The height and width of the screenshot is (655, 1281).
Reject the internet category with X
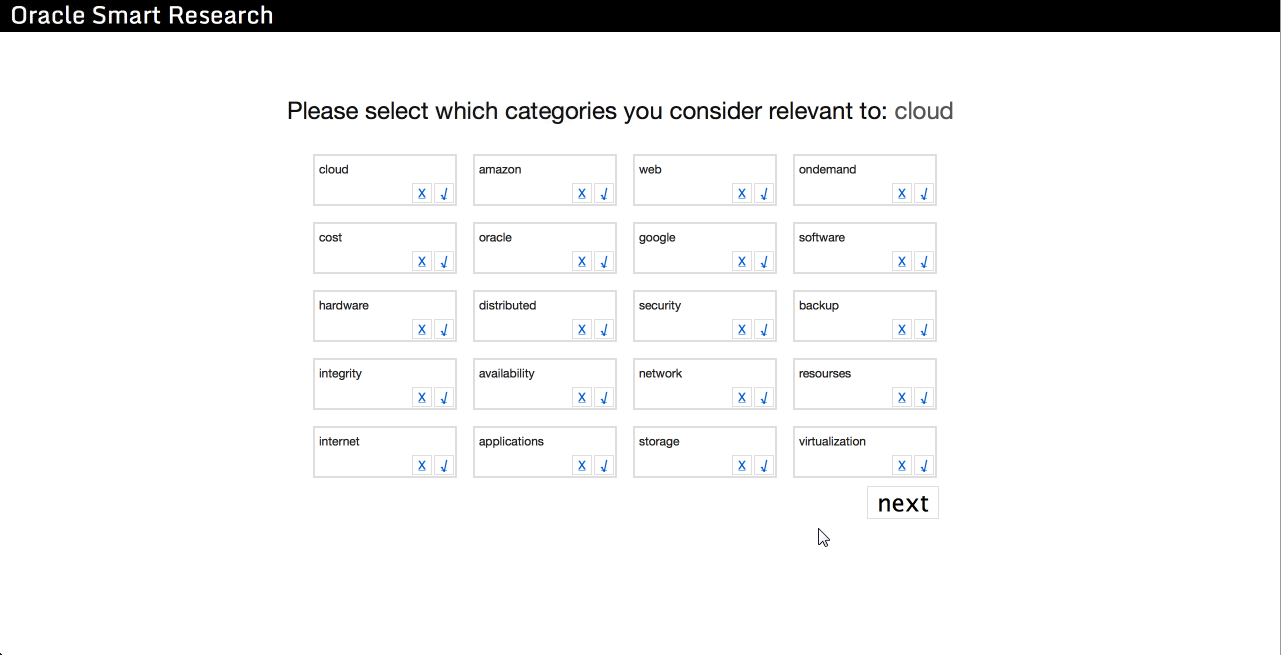click(x=422, y=466)
